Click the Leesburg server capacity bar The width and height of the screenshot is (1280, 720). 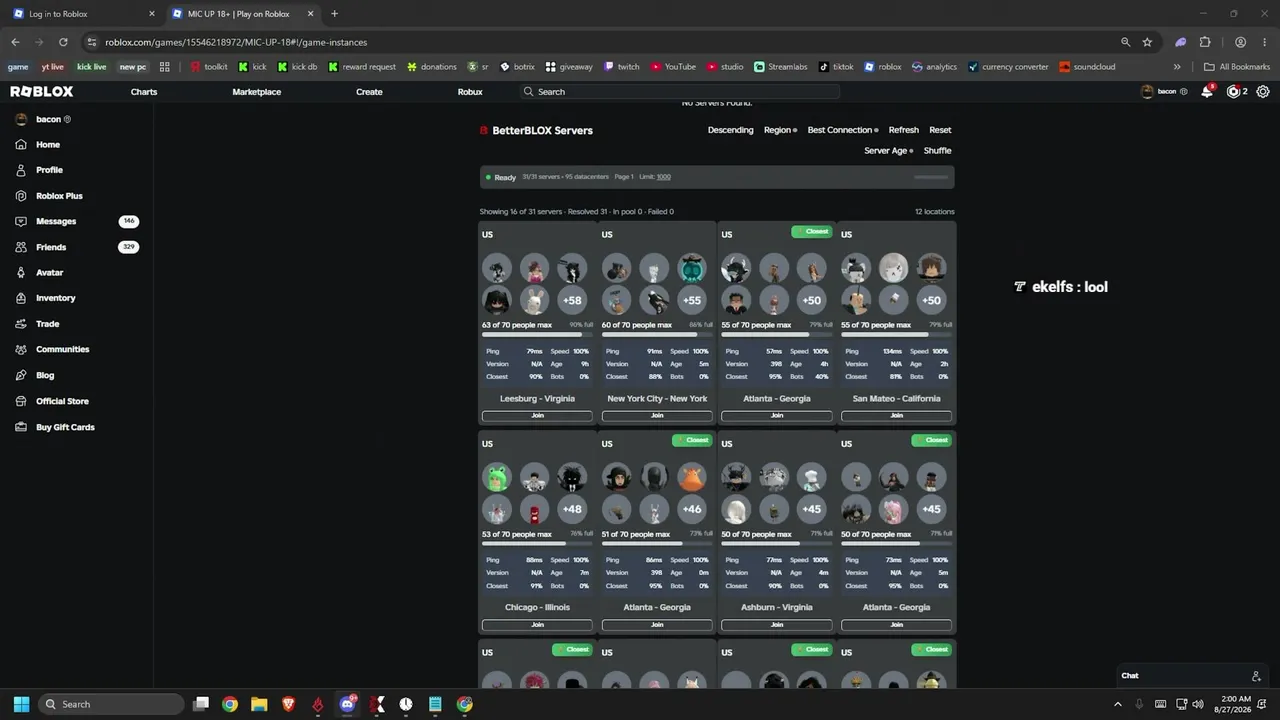tap(537, 335)
